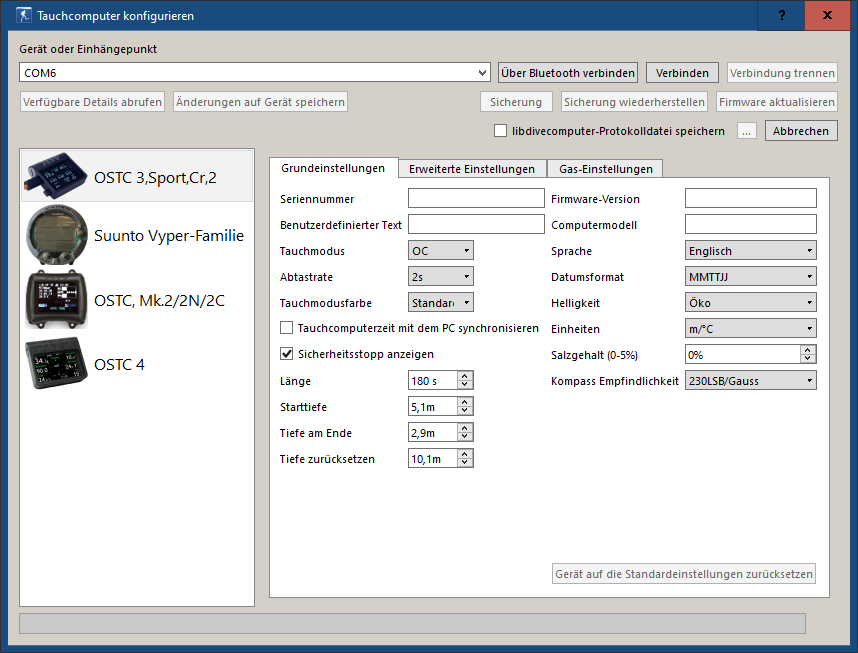Click the Benutzerdefinierter Text input field
Screen dimensions: 858x653
[x=476, y=225]
